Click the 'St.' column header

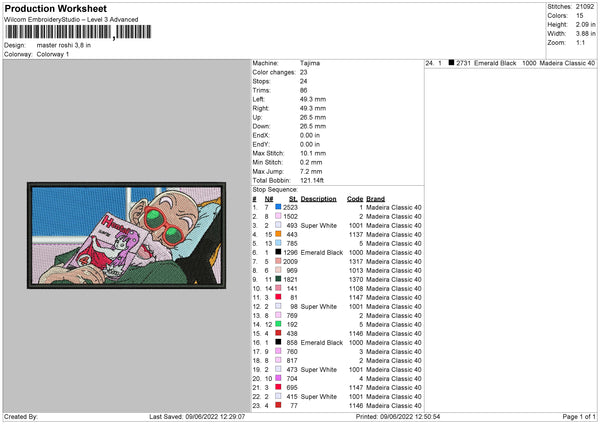pos(293,199)
